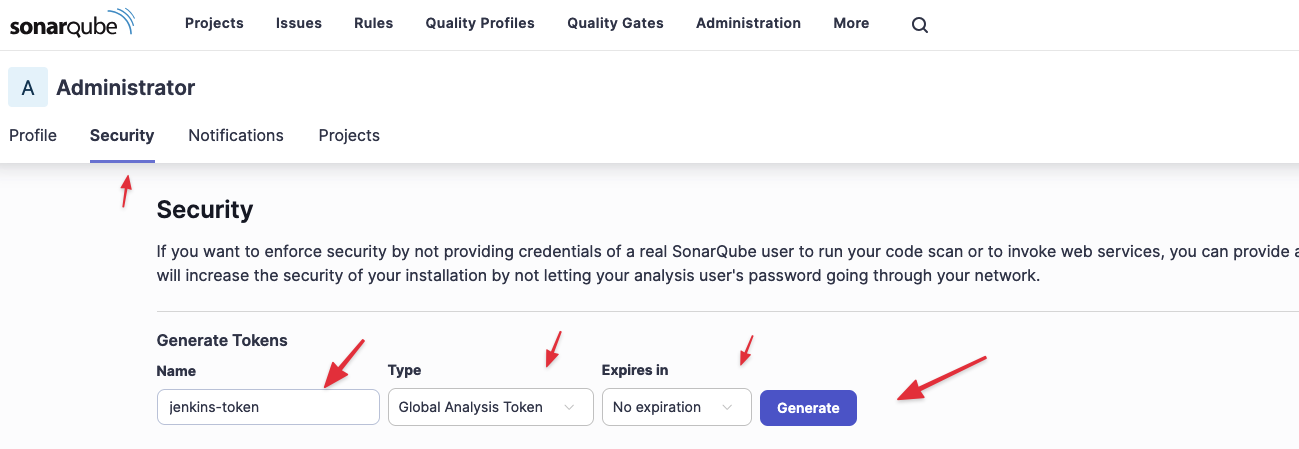Switch to the Notifications tab

click(236, 135)
